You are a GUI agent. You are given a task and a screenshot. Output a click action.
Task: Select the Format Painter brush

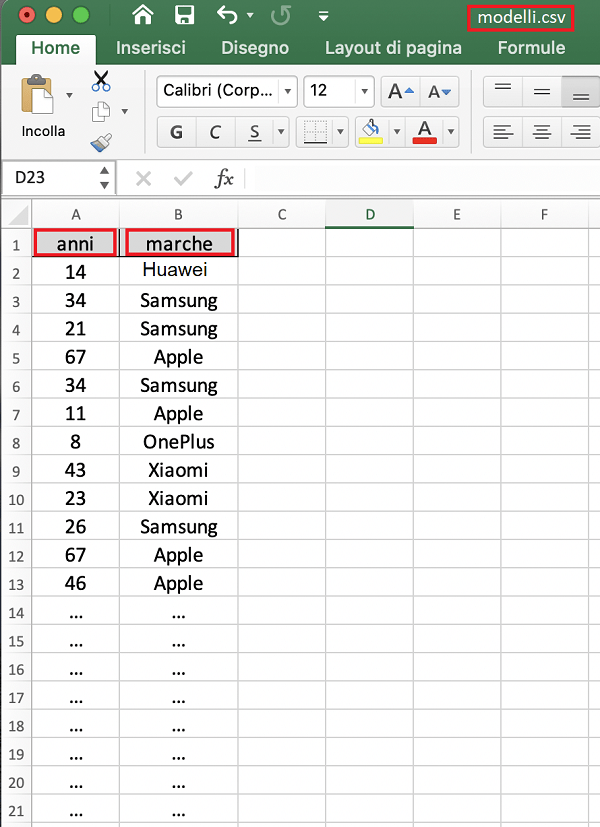tap(101, 142)
